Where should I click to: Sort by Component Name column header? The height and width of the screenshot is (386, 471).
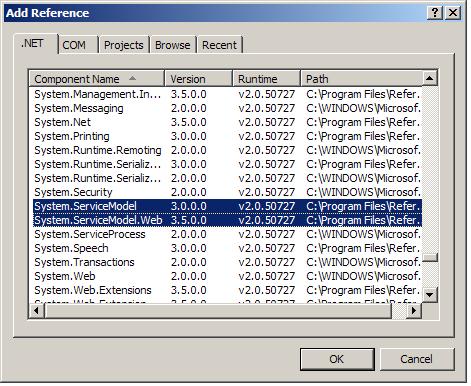pyautogui.click(x=97, y=79)
